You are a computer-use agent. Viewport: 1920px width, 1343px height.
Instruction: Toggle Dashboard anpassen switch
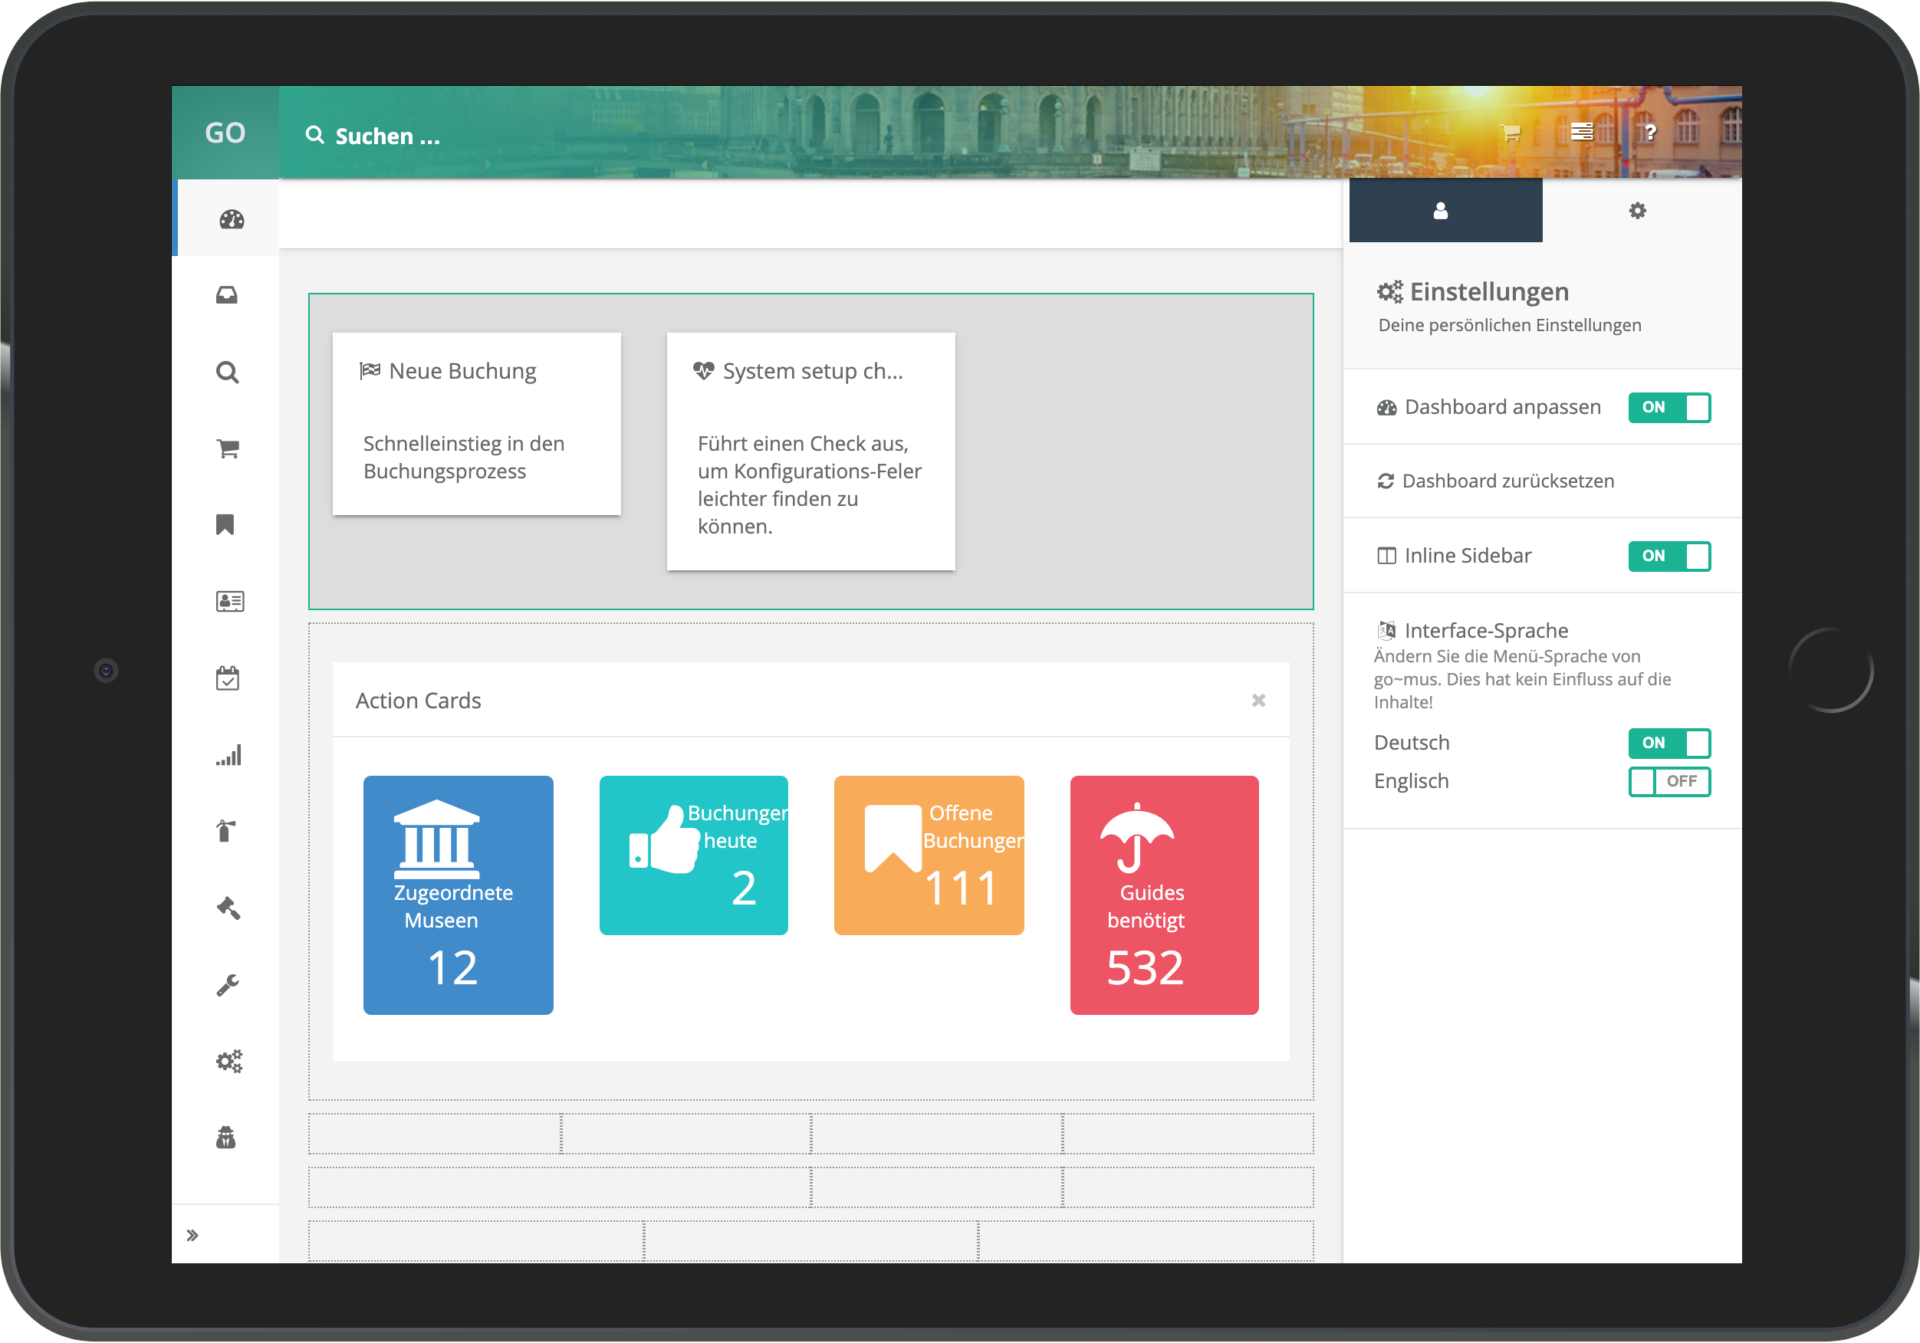point(1669,407)
